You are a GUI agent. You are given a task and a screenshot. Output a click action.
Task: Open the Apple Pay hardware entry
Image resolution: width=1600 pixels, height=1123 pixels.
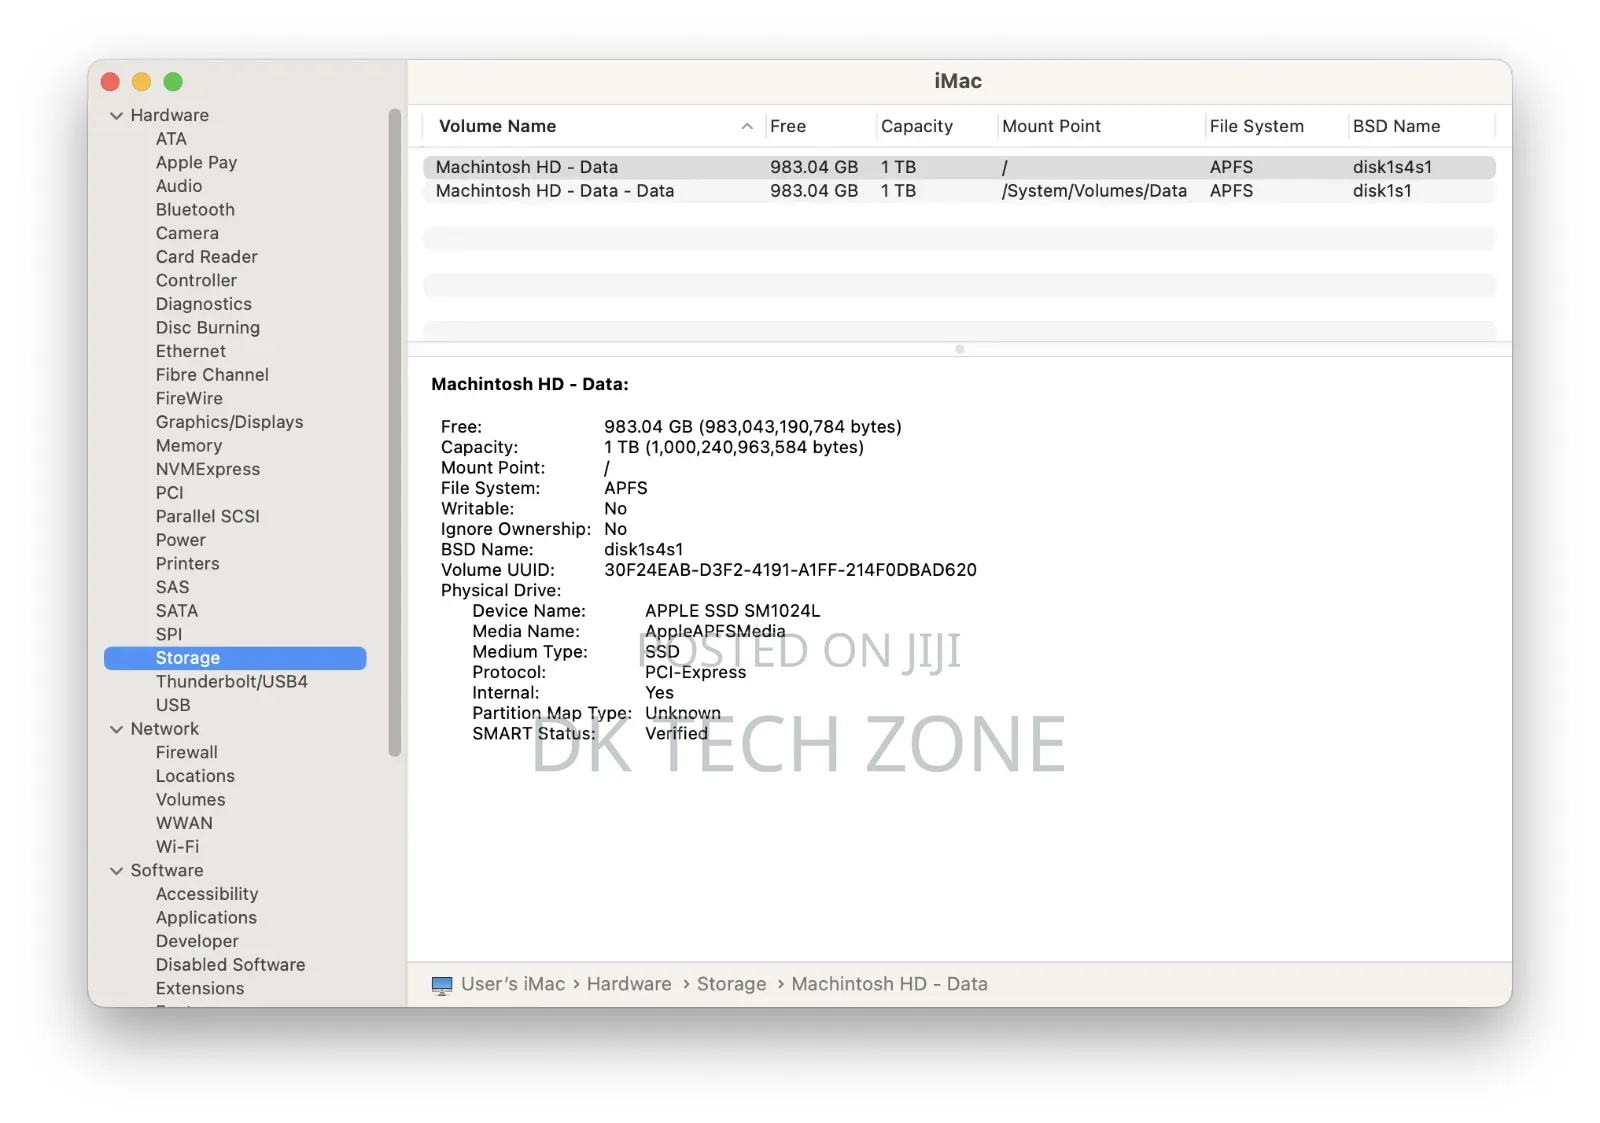196,162
